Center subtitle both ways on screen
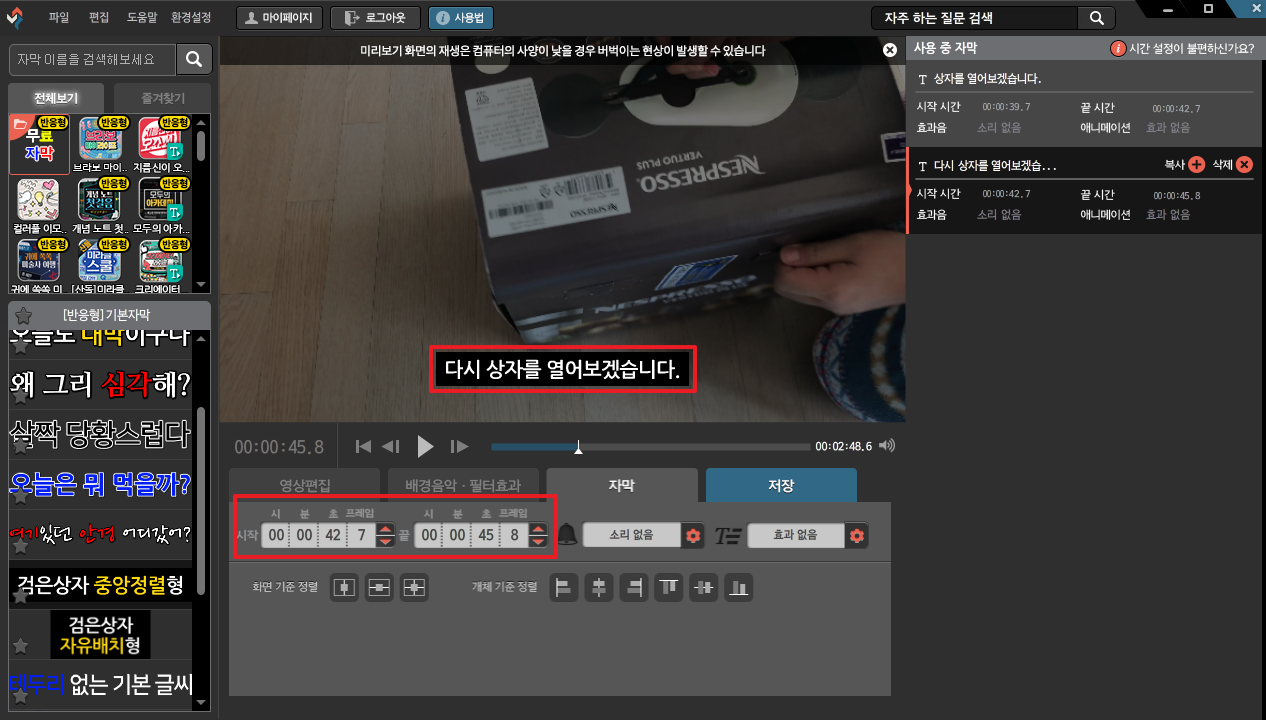 point(414,588)
